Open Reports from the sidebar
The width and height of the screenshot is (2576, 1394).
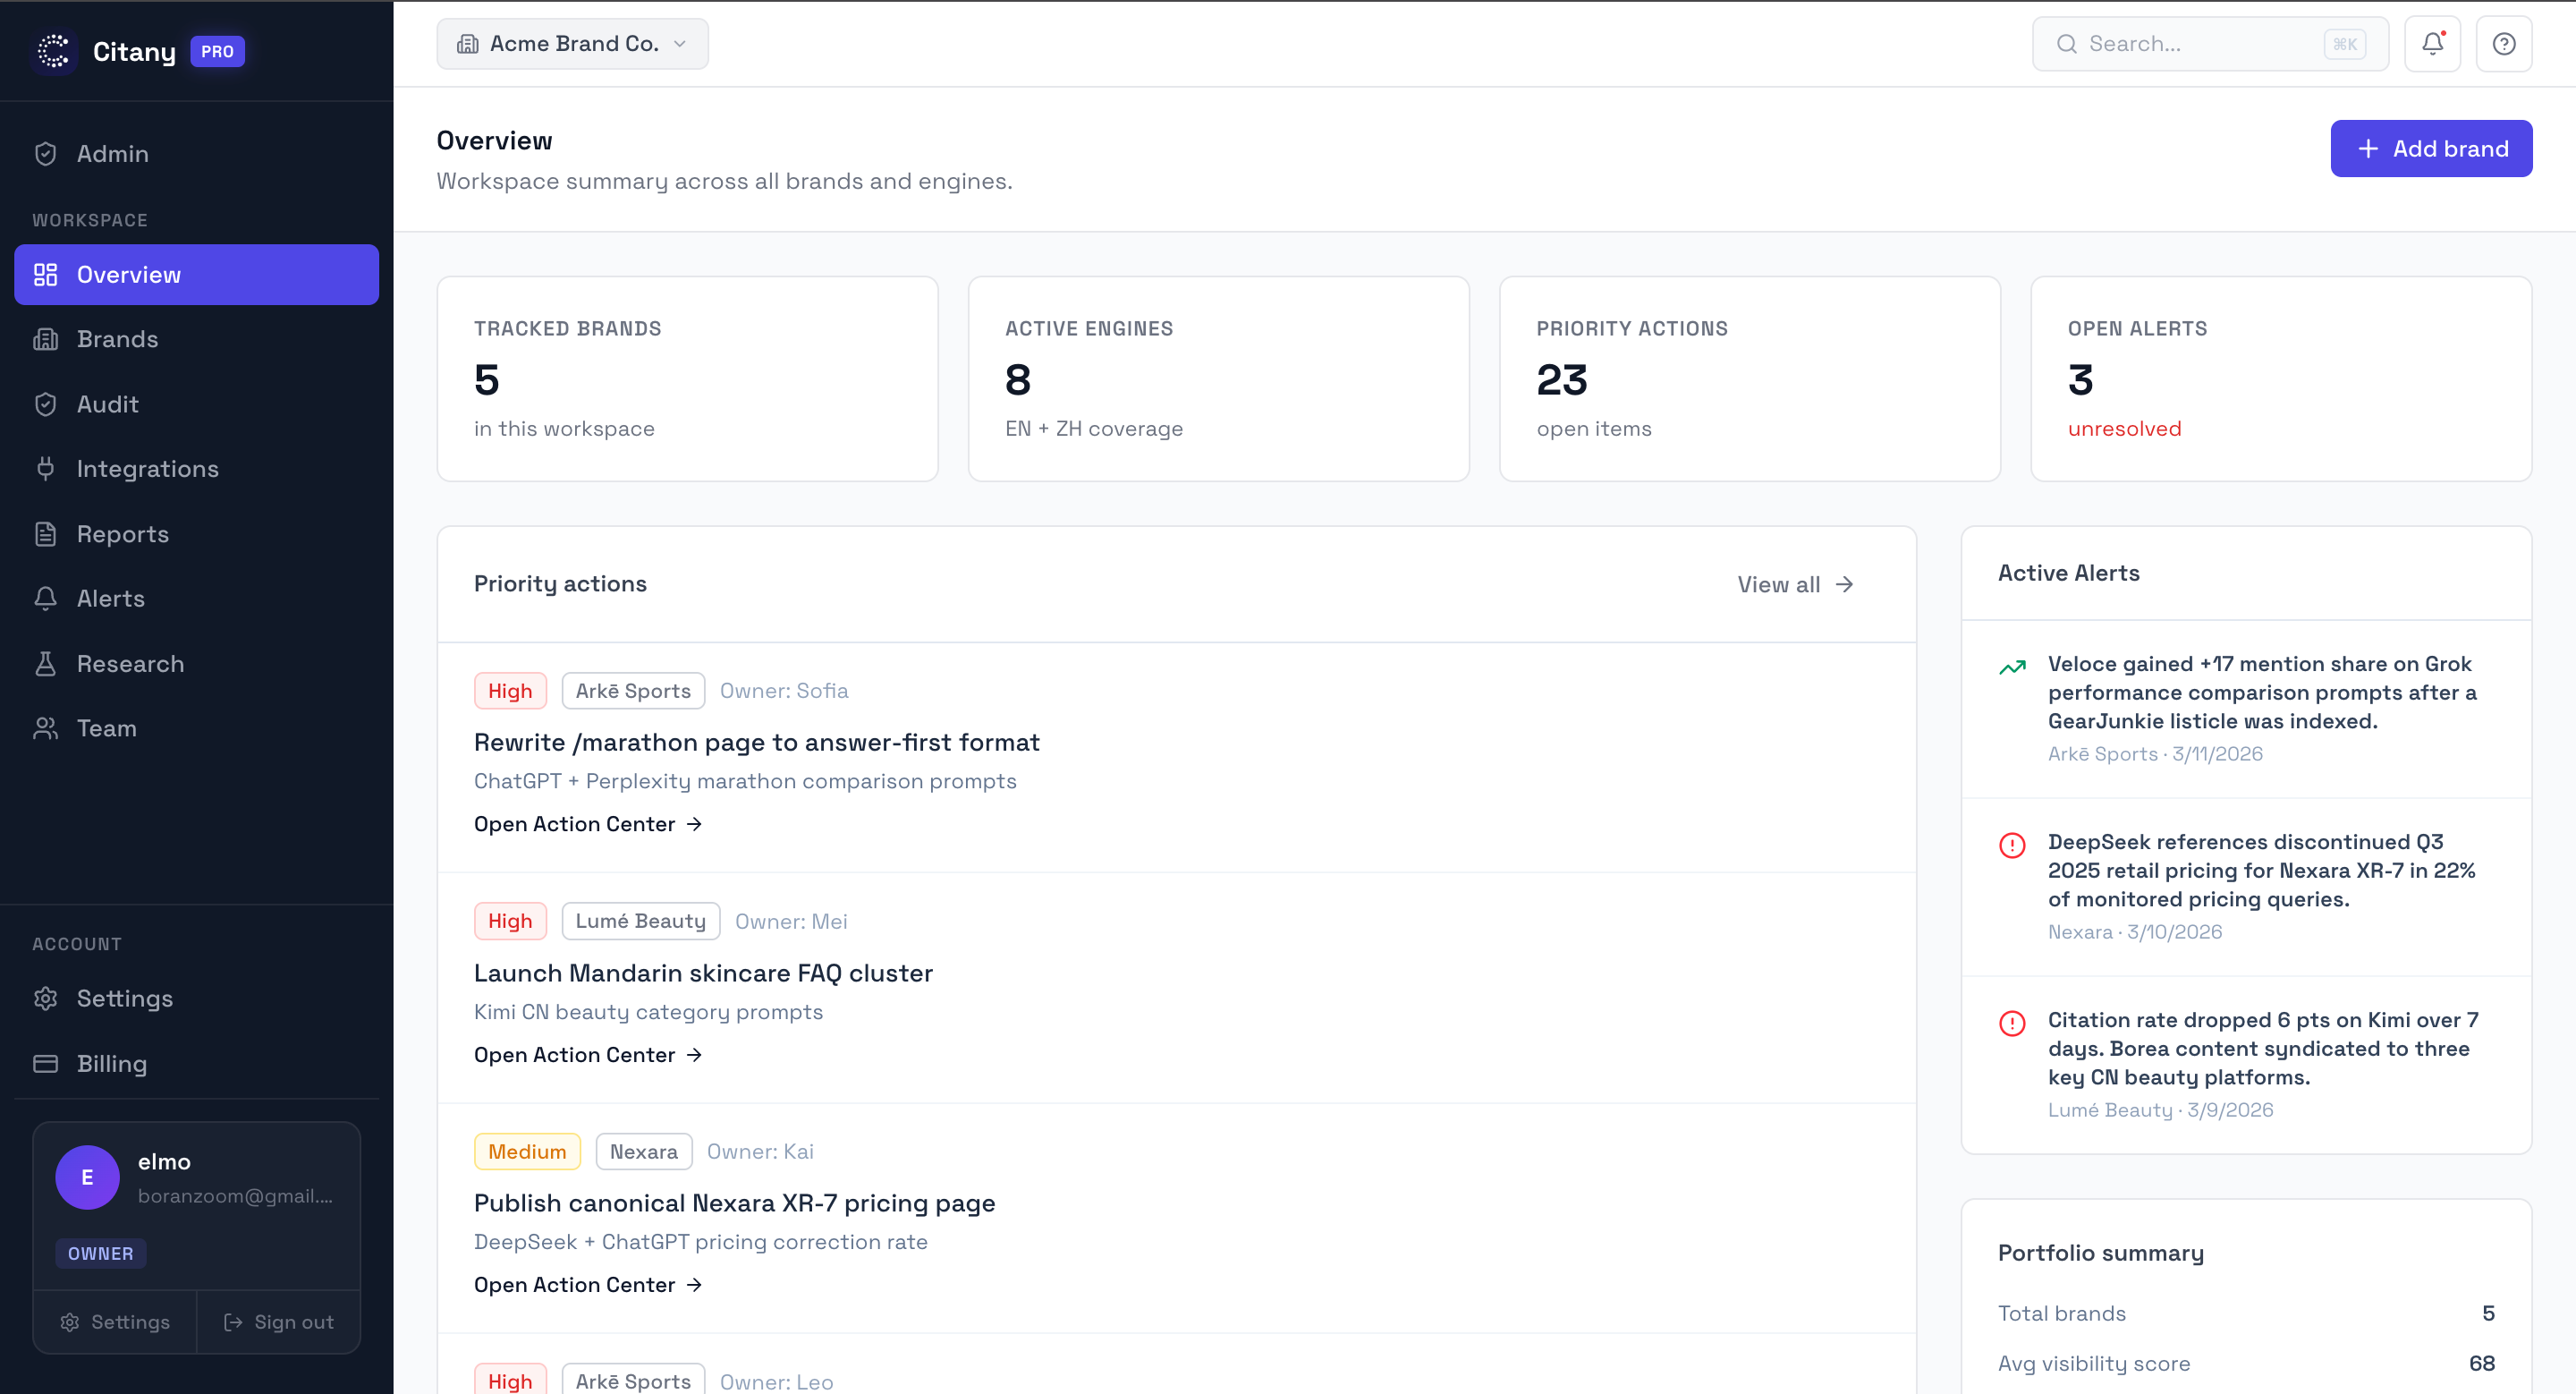[x=122, y=533]
